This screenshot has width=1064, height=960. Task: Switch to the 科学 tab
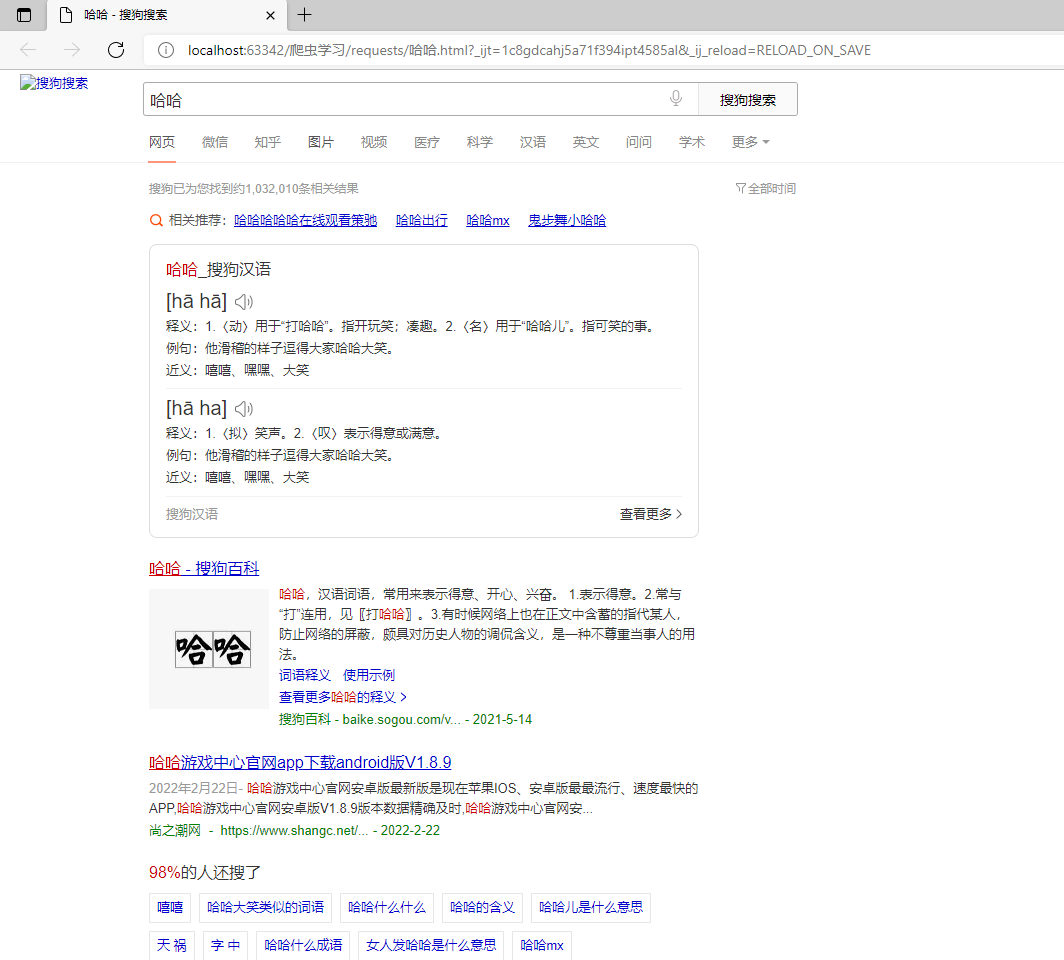click(480, 142)
